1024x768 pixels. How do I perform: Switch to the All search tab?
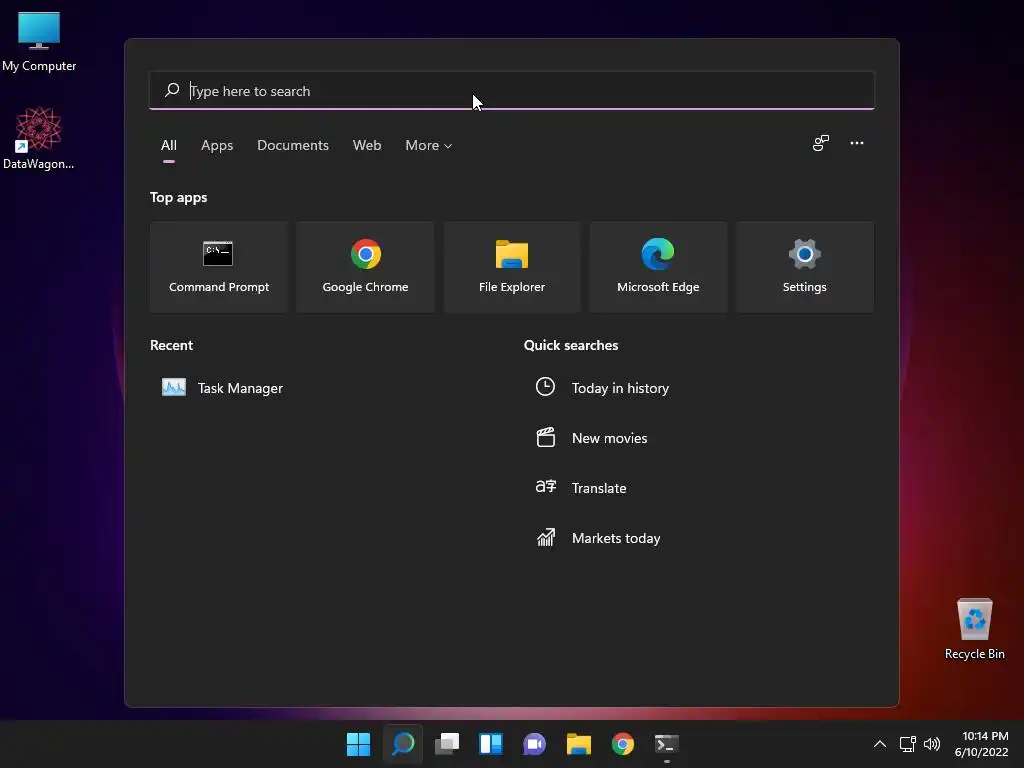click(168, 146)
